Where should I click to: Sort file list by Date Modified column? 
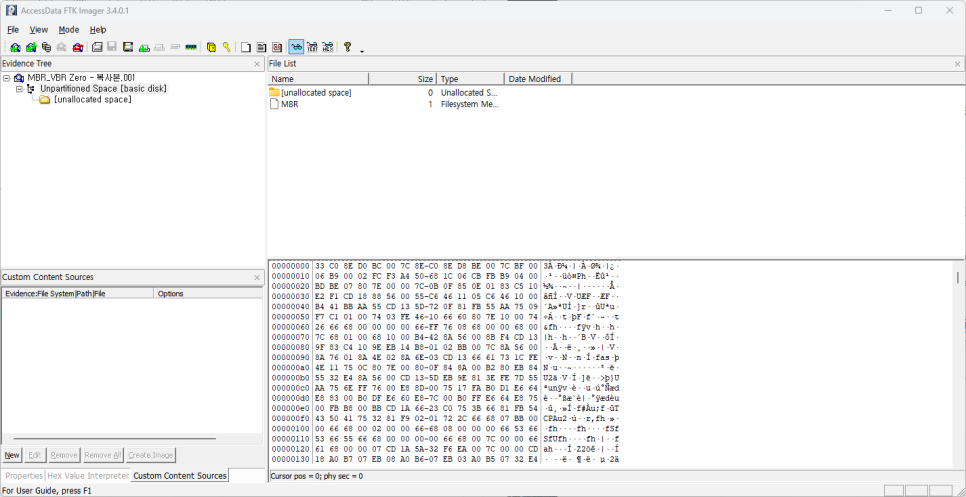(x=538, y=79)
